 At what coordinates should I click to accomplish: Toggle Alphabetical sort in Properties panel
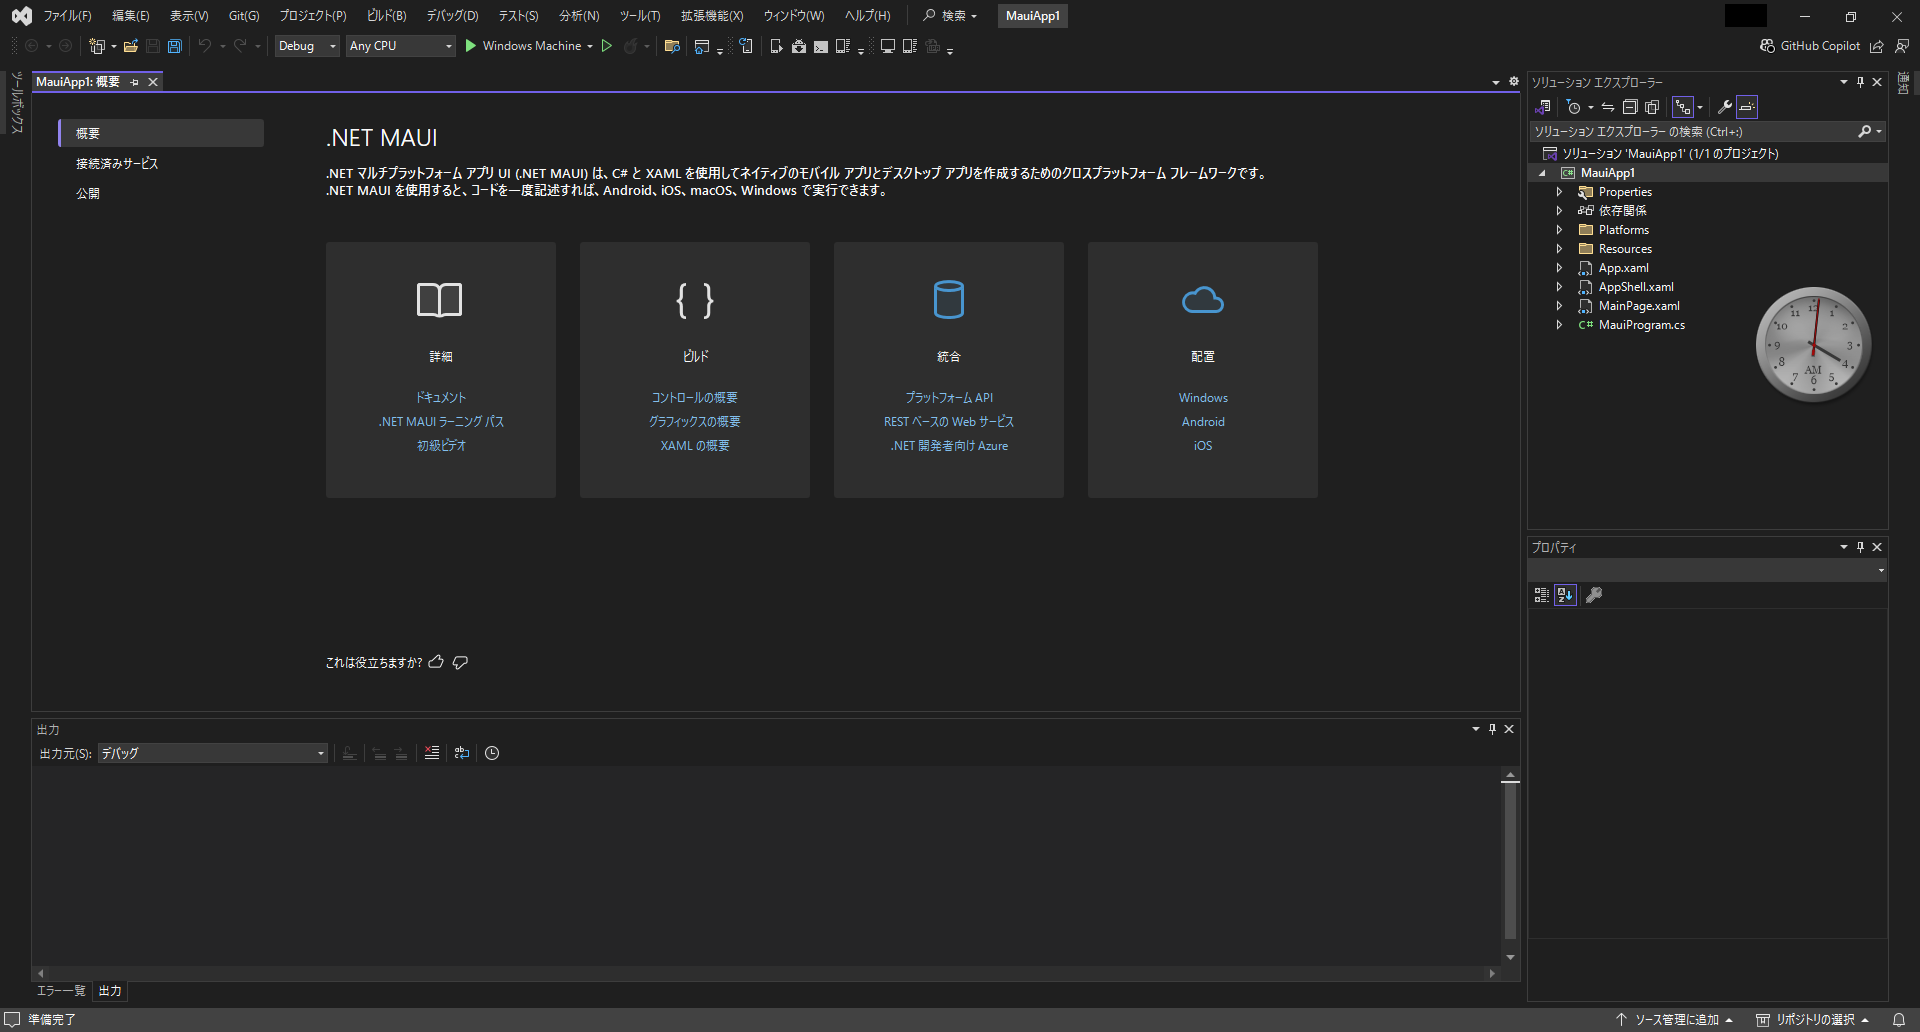(x=1565, y=595)
